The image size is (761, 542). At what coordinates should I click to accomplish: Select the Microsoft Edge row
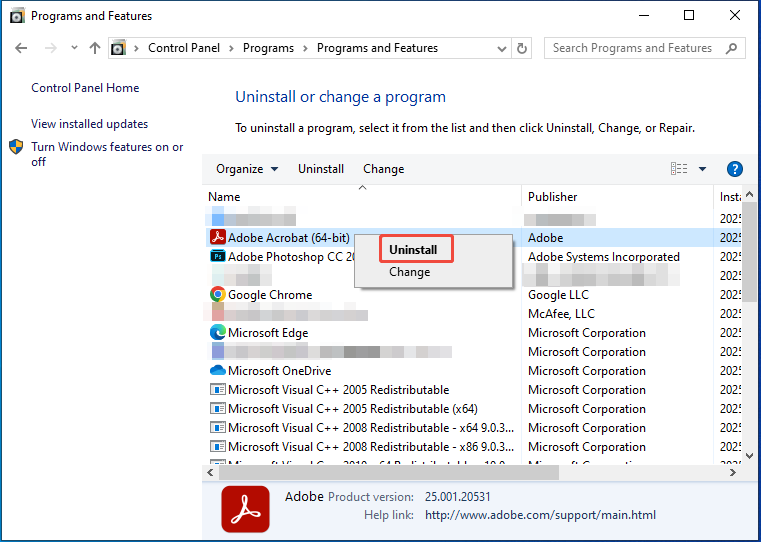472,332
